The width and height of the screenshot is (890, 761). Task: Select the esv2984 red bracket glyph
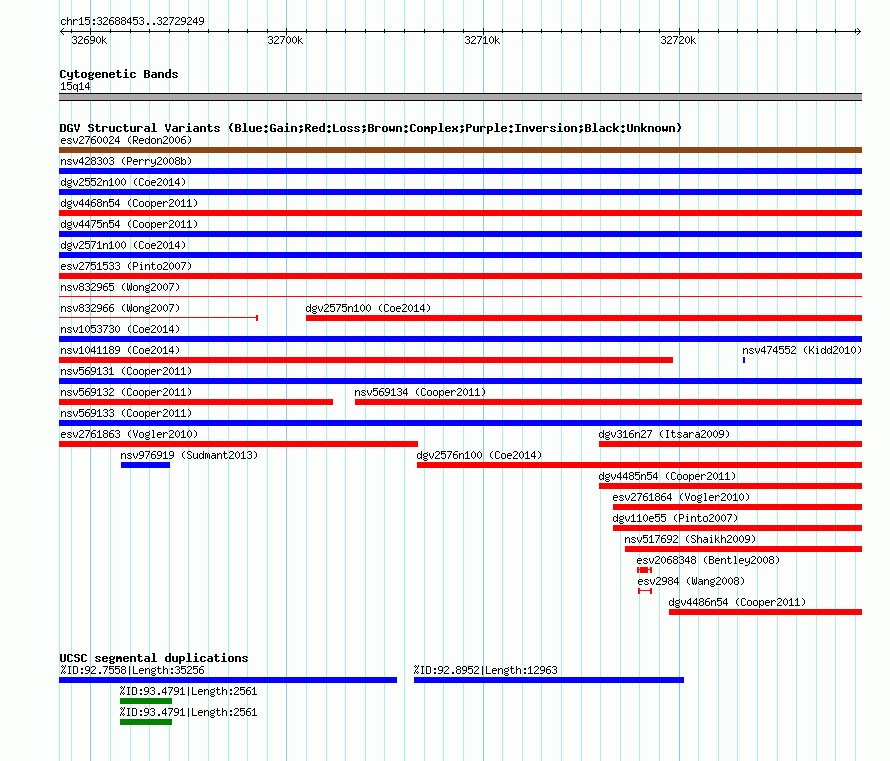click(645, 591)
